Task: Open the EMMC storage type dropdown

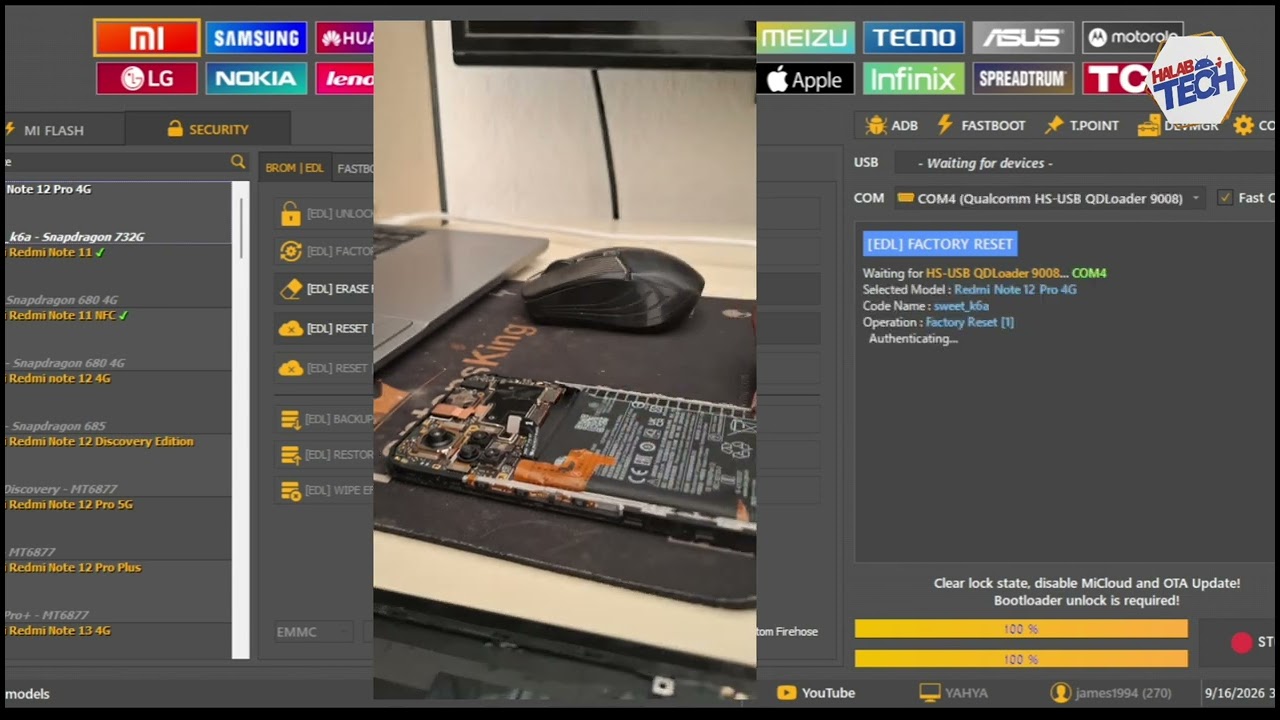Action: [x=314, y=632]
